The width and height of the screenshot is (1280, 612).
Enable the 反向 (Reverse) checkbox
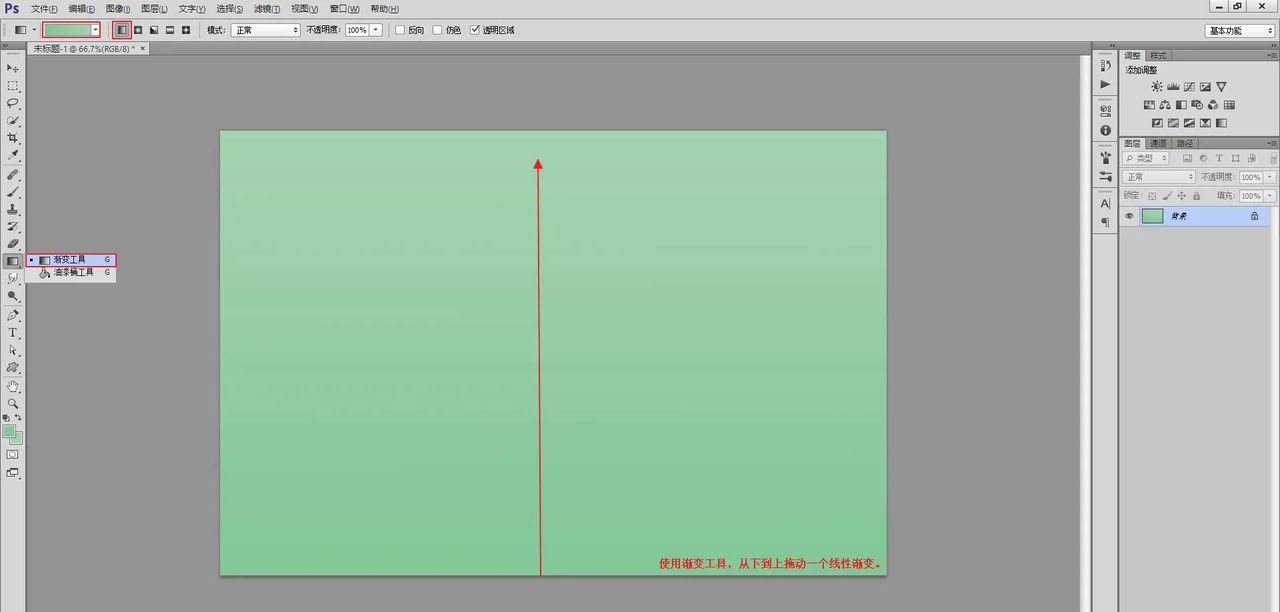point(401,30)
